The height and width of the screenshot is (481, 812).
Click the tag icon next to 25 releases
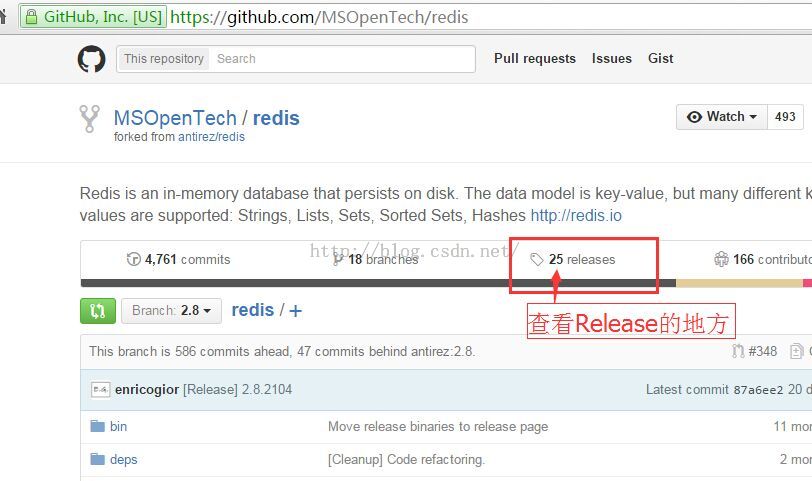[537, 259]
